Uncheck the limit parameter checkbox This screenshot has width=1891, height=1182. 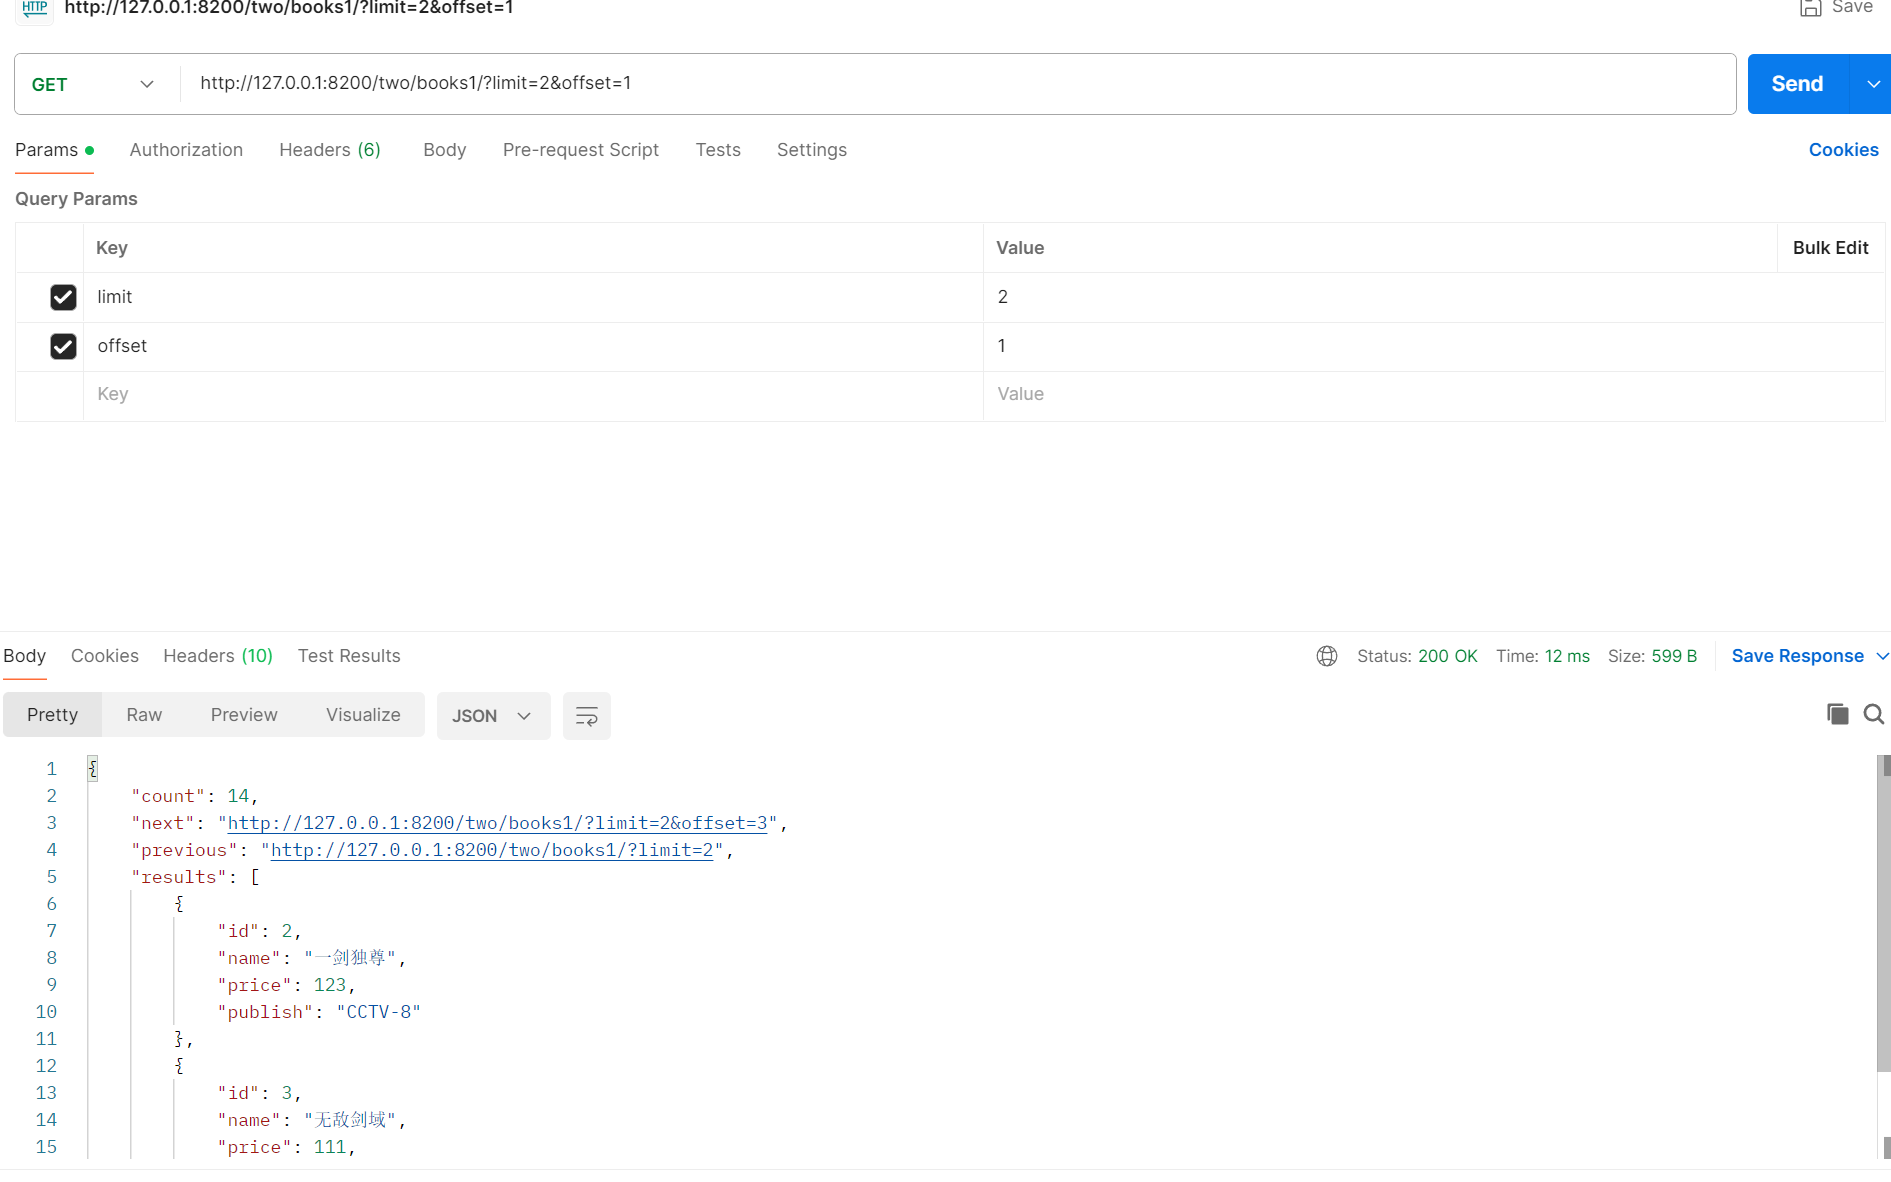click(x=63, y=297)
